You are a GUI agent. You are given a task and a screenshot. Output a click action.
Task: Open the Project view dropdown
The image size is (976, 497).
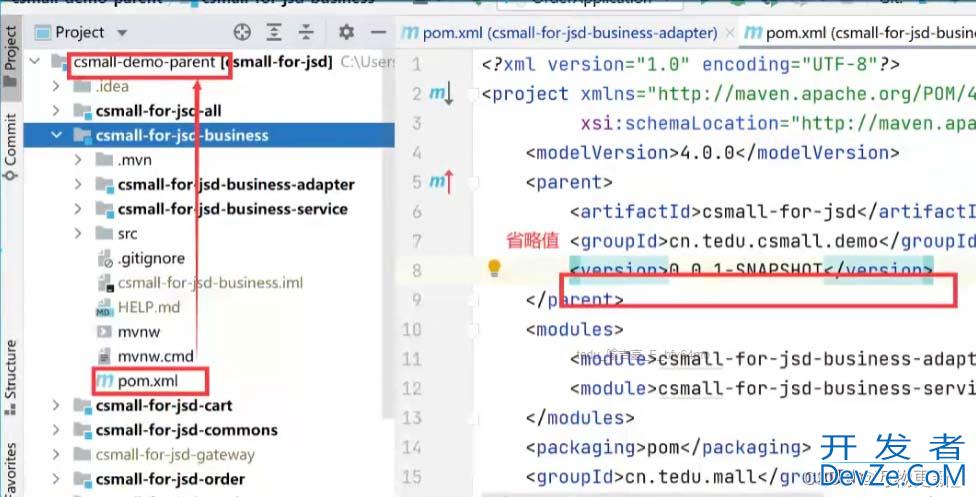tap(122, 32)
